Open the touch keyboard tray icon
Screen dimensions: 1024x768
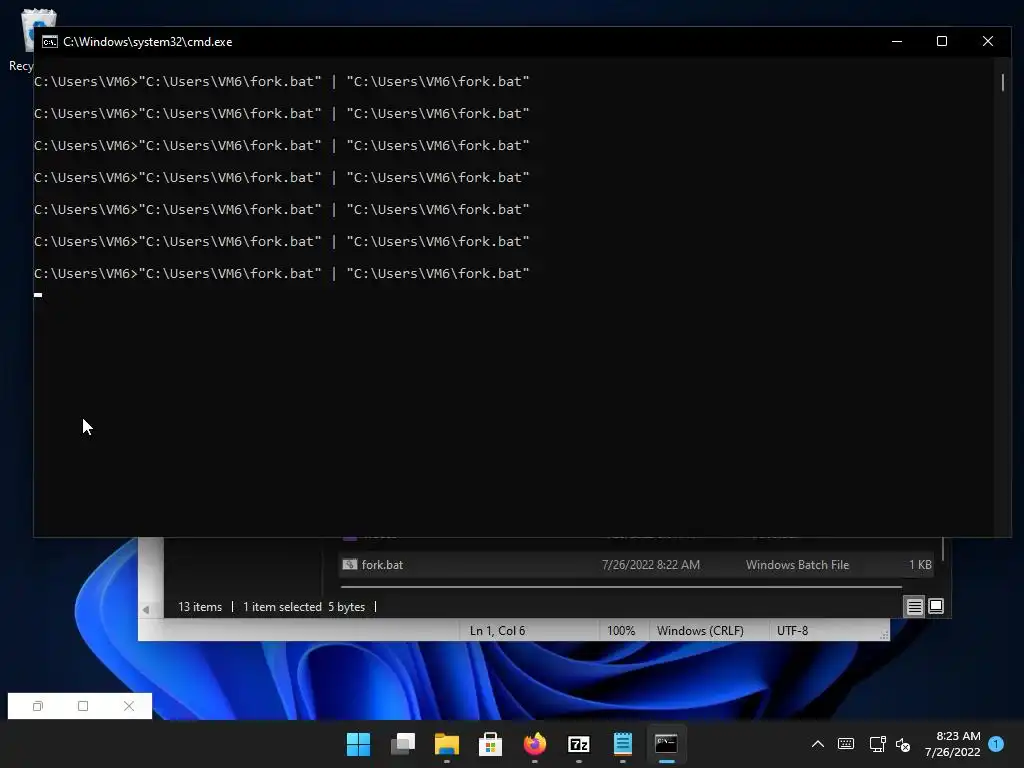click(846, 744)
